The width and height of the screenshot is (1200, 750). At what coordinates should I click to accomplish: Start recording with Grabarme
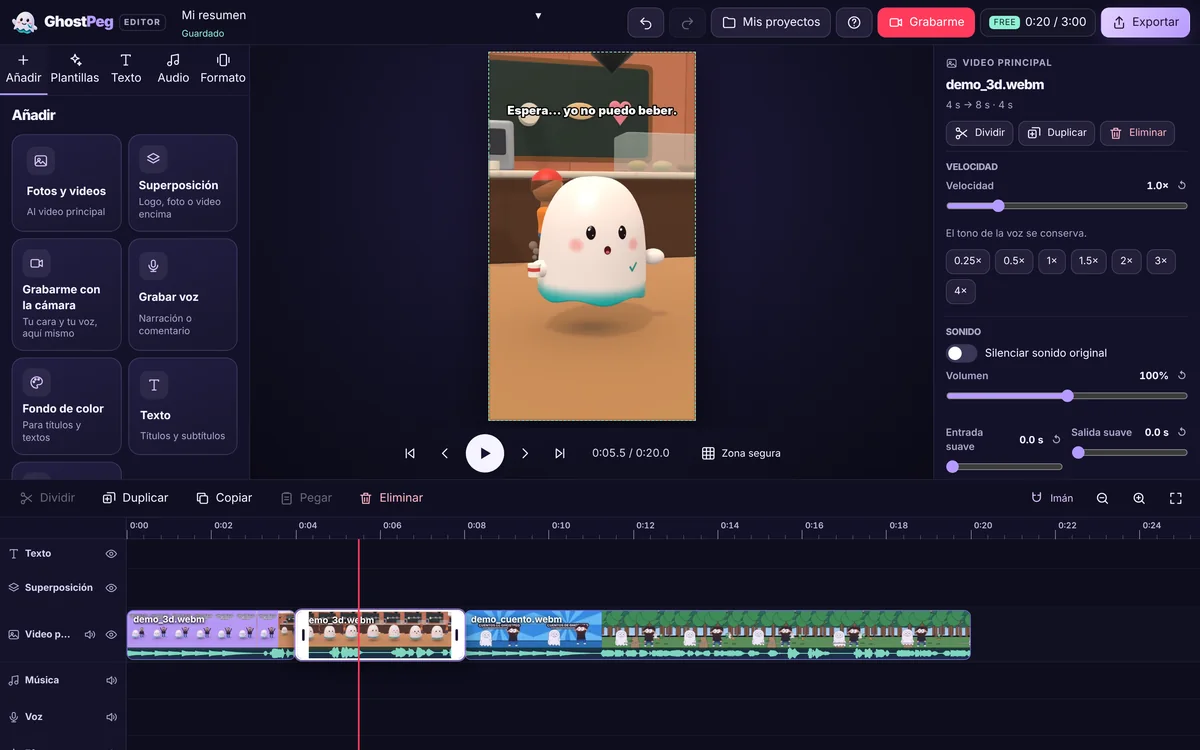pos(926,22)
